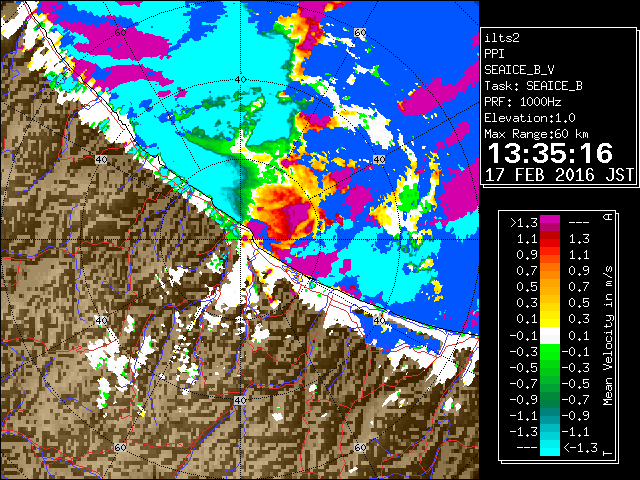
Task: Click the radar origin where dotted axes cross
Action: coord(240,240)
